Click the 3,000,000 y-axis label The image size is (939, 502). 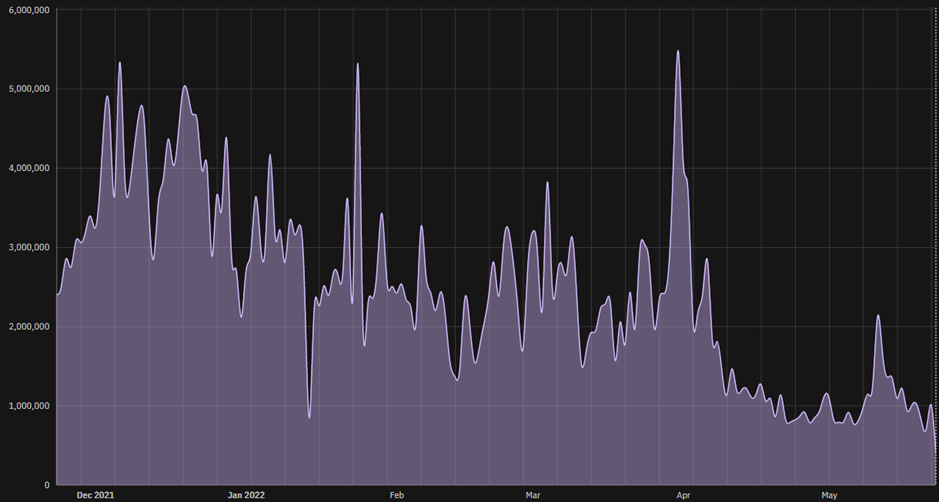pyautogui.click(x=29, y=247)
